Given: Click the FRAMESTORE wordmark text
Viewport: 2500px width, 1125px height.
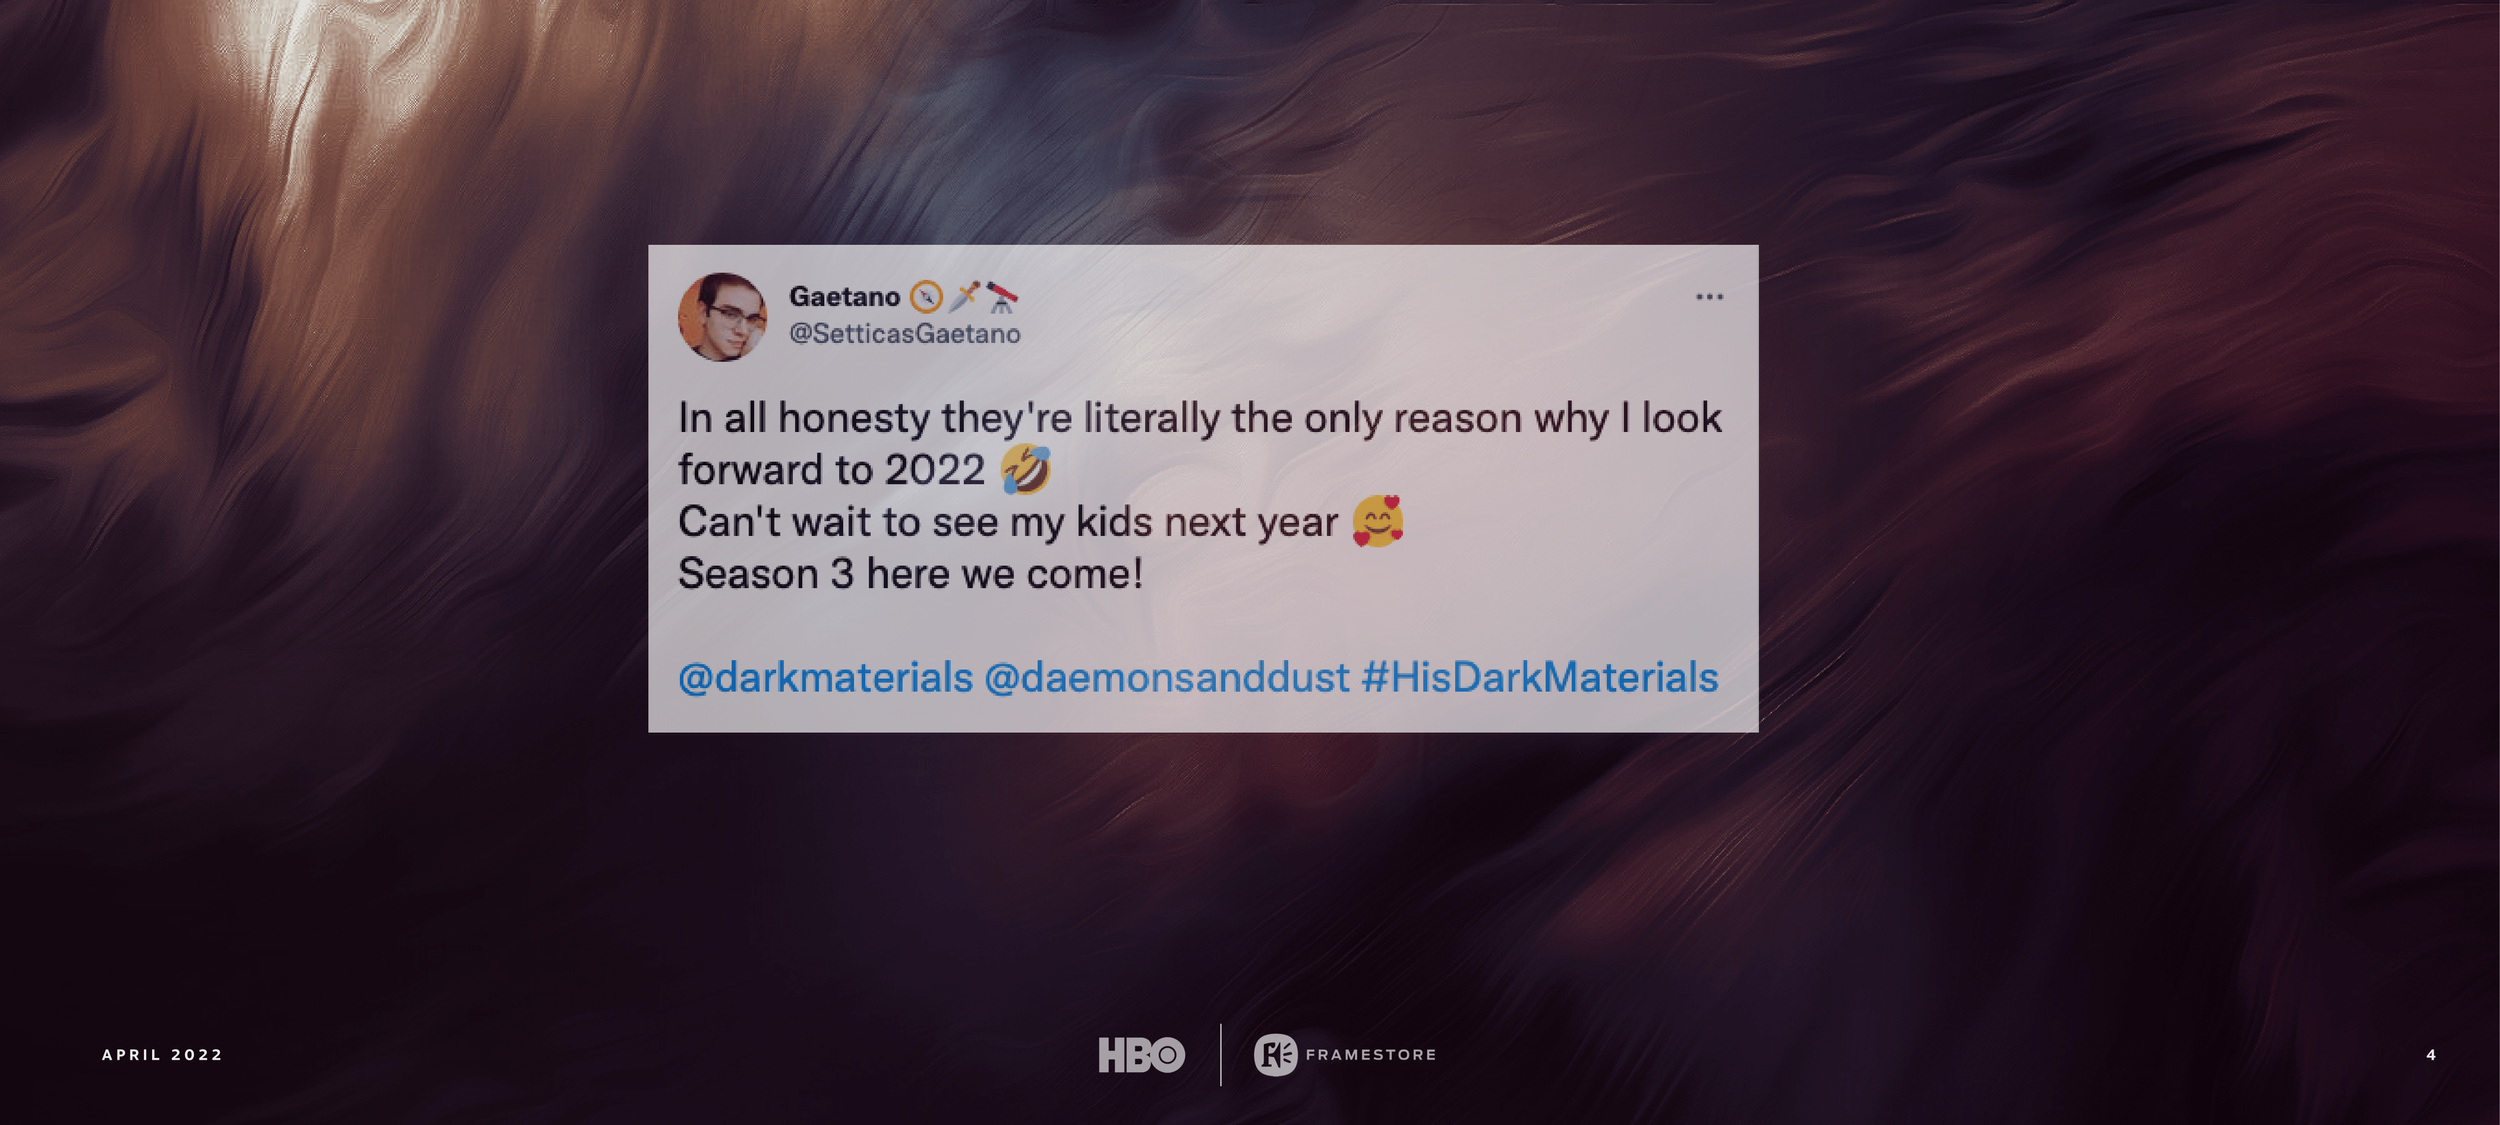Looking at the screenshot, I should pos(1371,1055).
